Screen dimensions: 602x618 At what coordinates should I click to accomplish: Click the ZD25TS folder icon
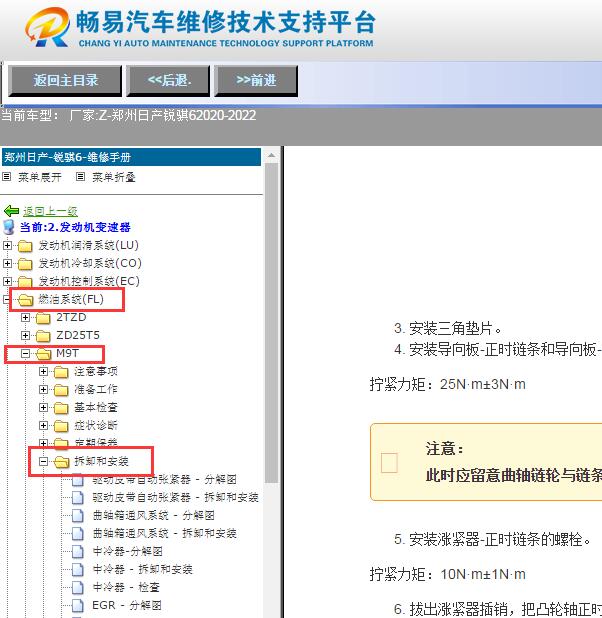coord(43,336)
